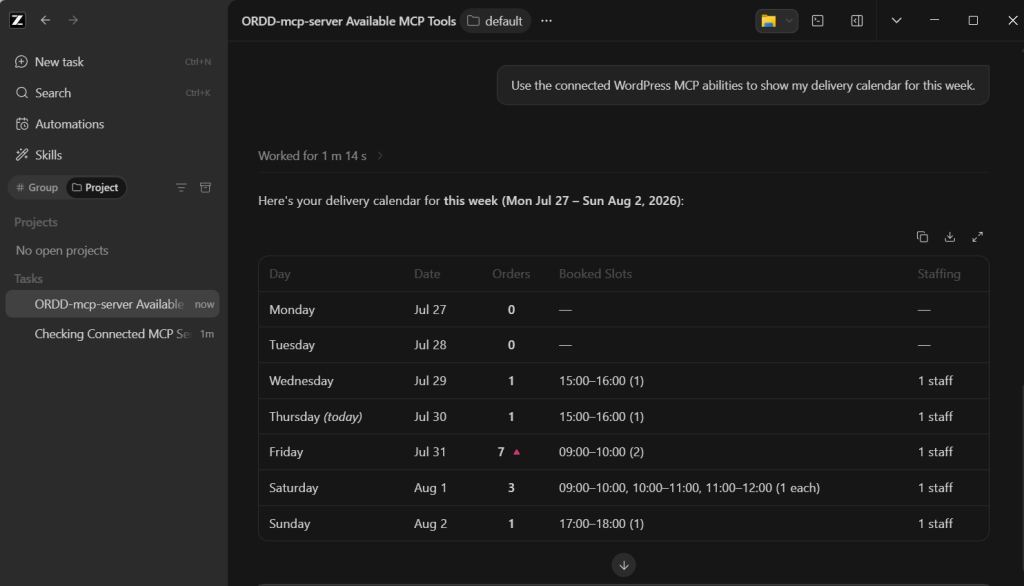Click the Monday row cell
Screen dimensions: 1024x586
pyautogui.click(x=292, y=310)
